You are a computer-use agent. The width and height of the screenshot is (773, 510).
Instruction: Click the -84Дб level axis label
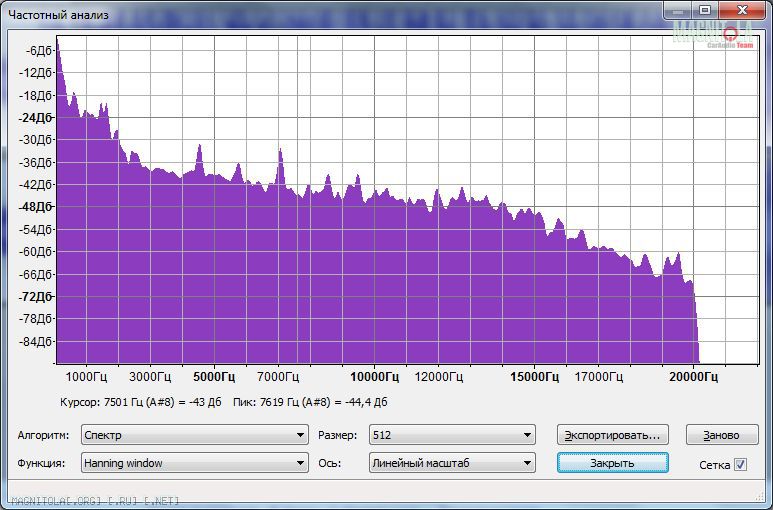pyautogui.click(x=35, y=341)
